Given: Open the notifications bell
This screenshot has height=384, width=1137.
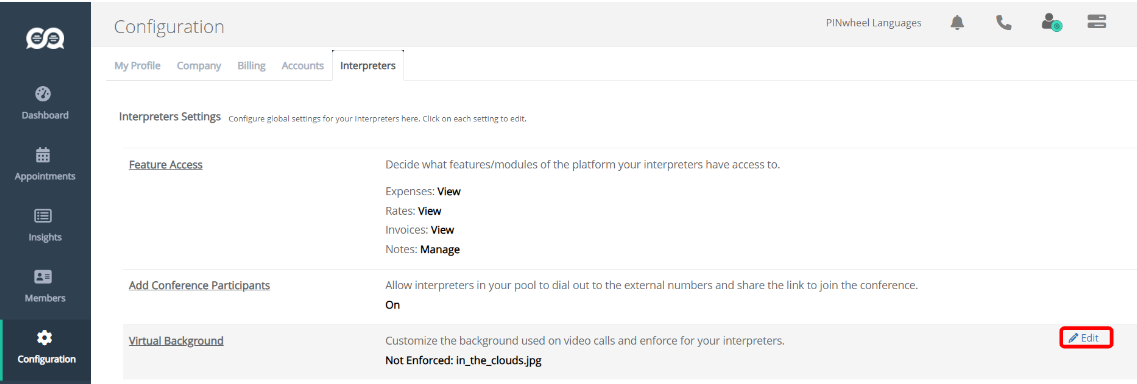Looking at the screenshot, I should (x=957, y=23).
